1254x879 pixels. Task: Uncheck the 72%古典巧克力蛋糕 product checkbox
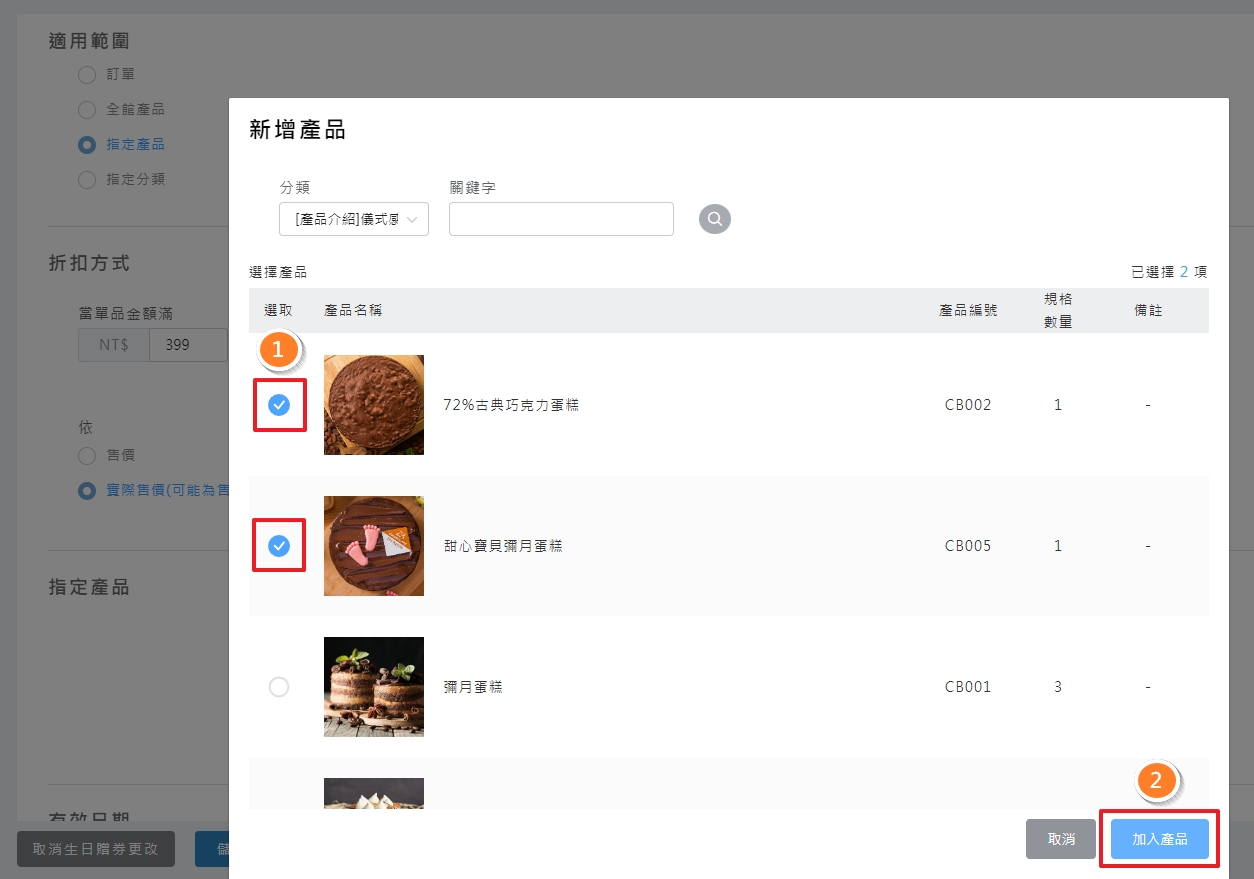279,405
